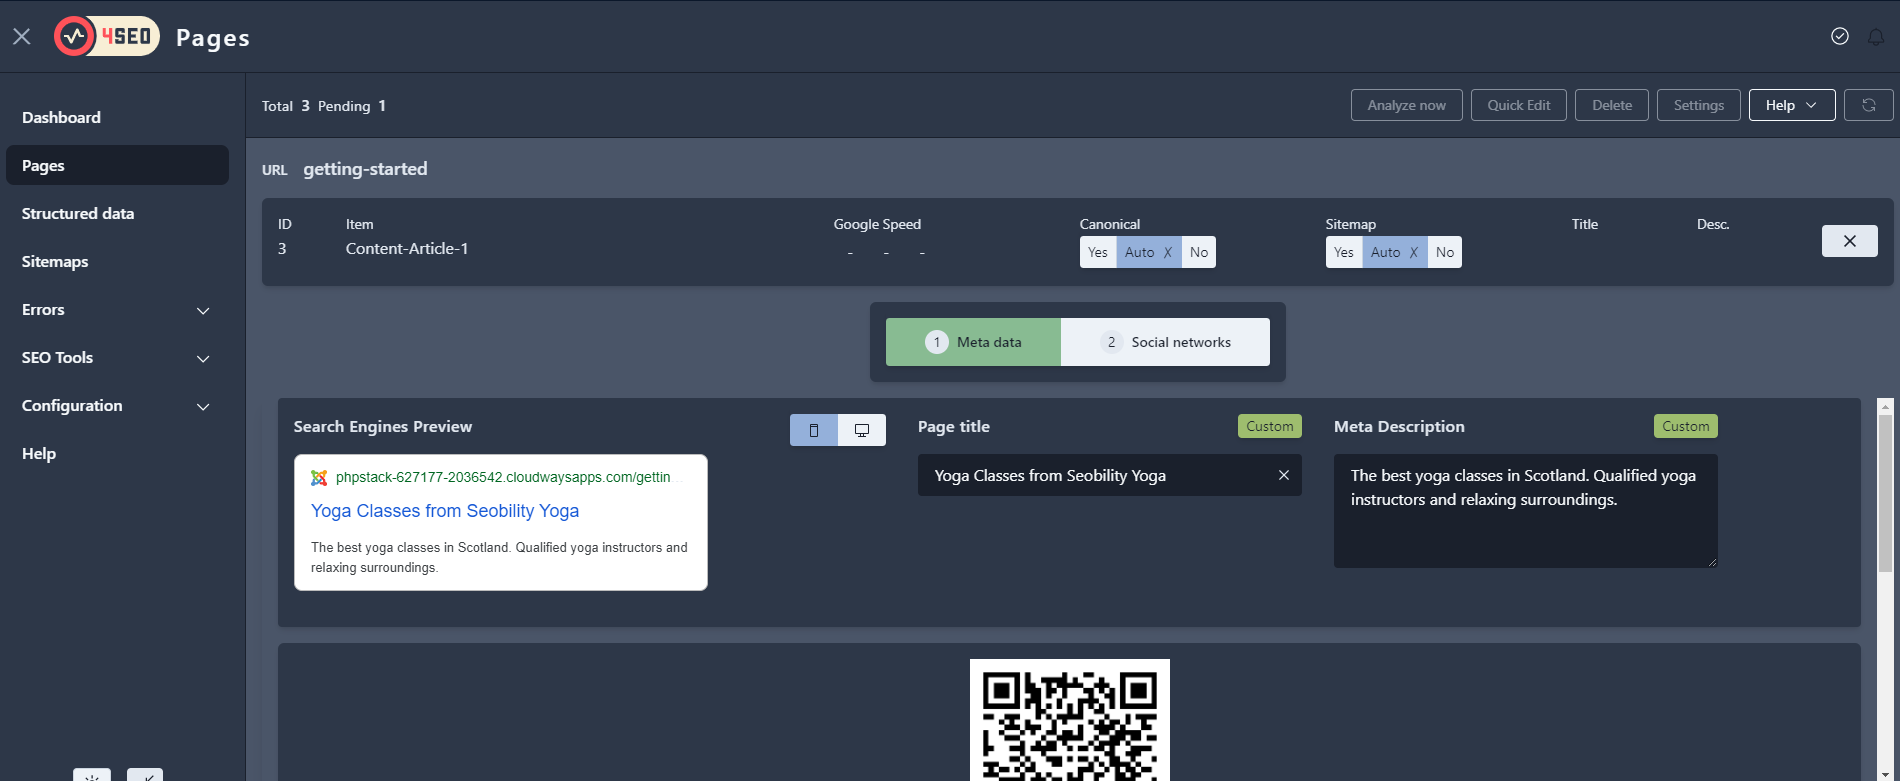Click the Meta Description text area

coord(1526,511)
